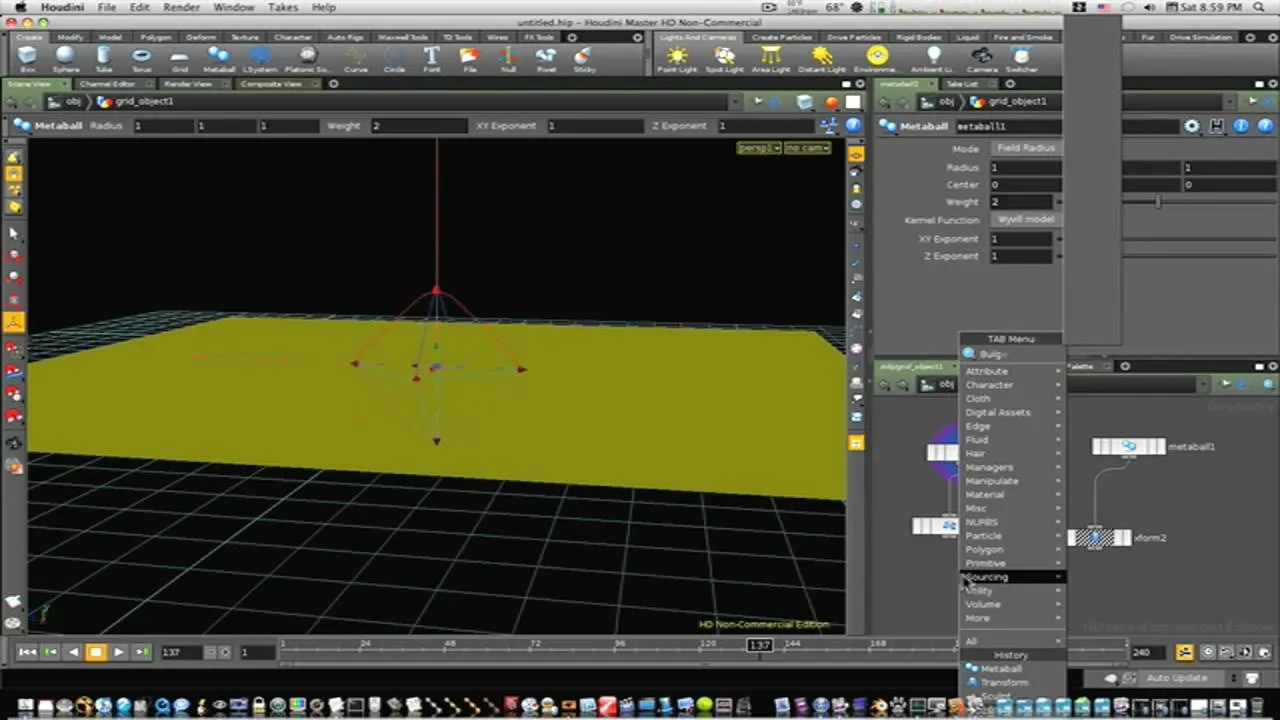Screen dimensions: 1280x720
Task: Click the TAB Menu search field
Action: pyautogui.click(x=1011, y=354)
